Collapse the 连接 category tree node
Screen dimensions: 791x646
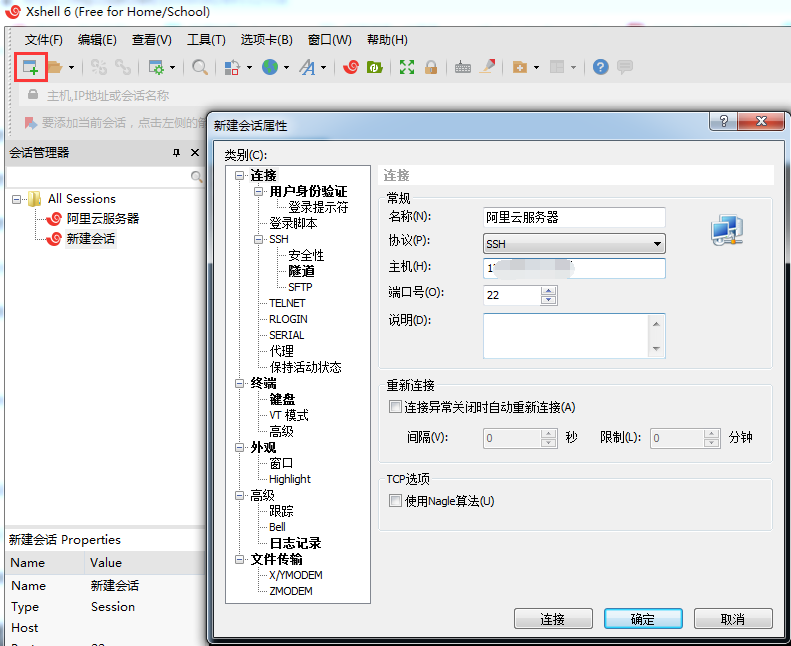point(240,175)
